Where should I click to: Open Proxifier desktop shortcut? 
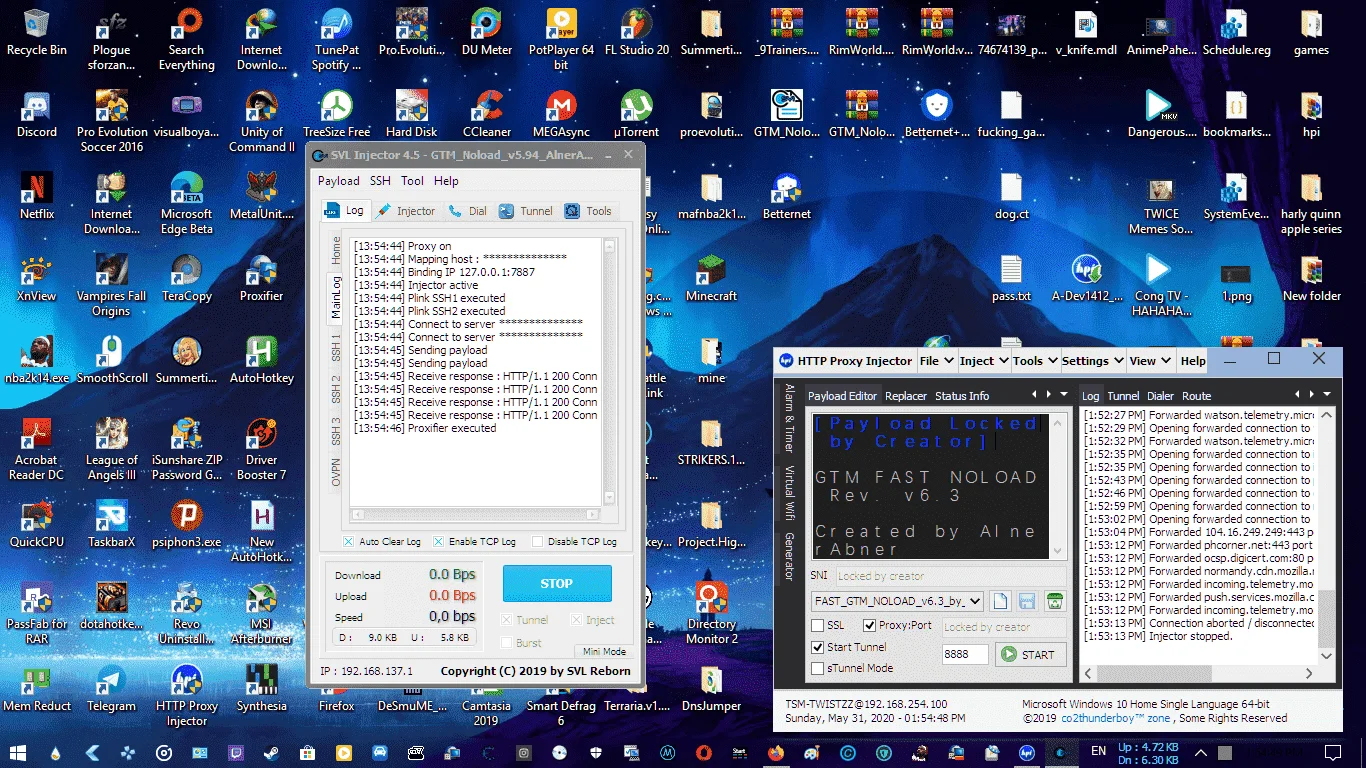(x=262, y=278)
